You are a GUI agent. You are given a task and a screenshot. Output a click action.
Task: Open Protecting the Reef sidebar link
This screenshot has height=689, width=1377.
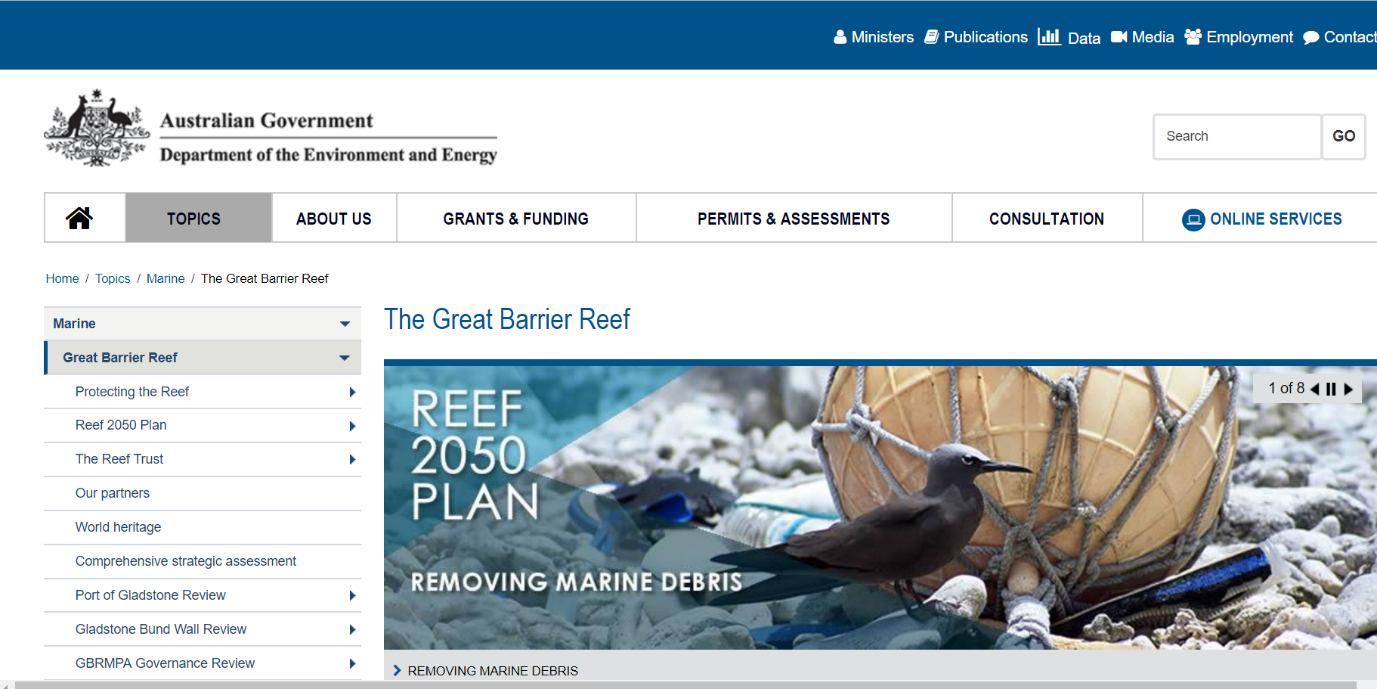click(x=132, y=392)
